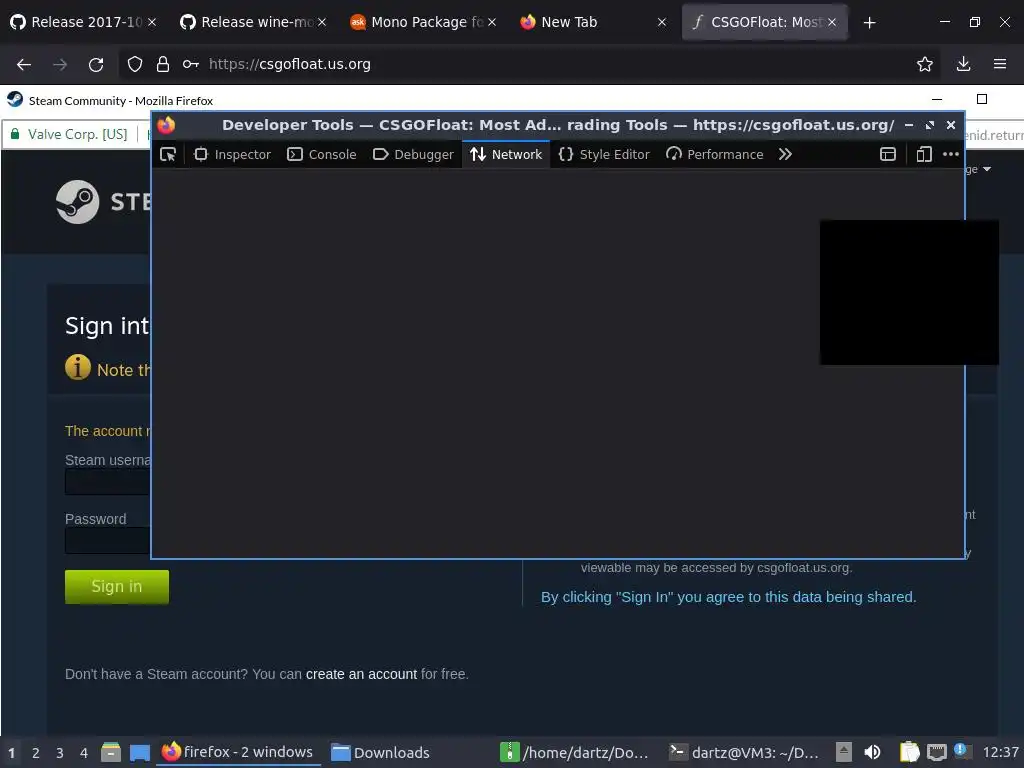Open the /home/dartz/Do... archive taskbar item
The width and height of the screenshot is (1024, 768).
tap(575, 753)
